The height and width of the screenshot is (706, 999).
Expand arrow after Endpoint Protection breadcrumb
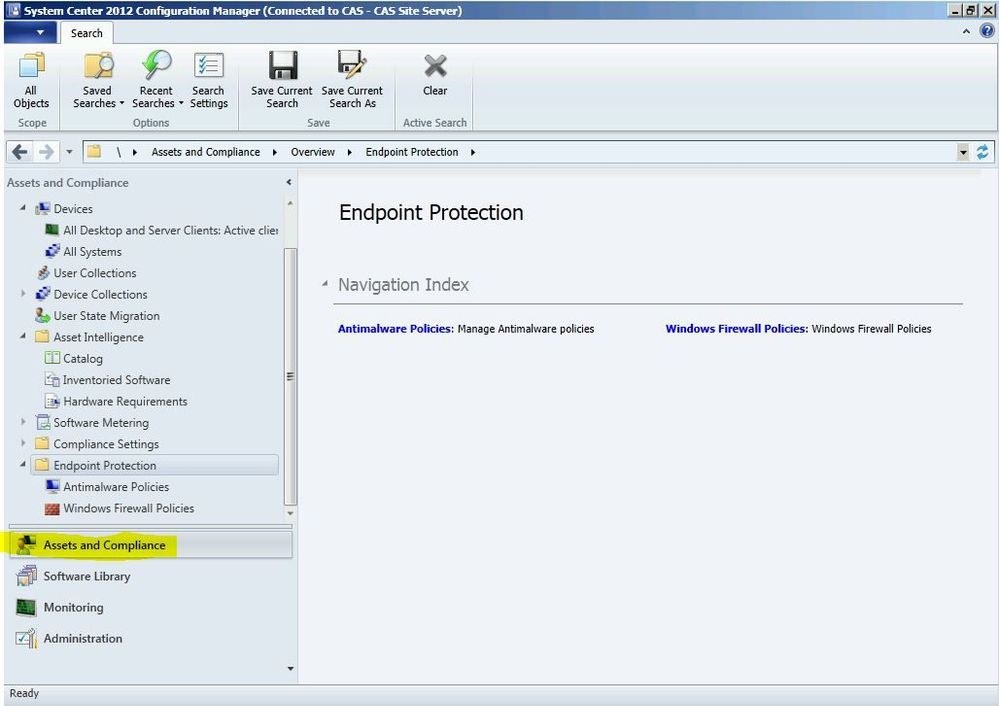tap(473, 152)
